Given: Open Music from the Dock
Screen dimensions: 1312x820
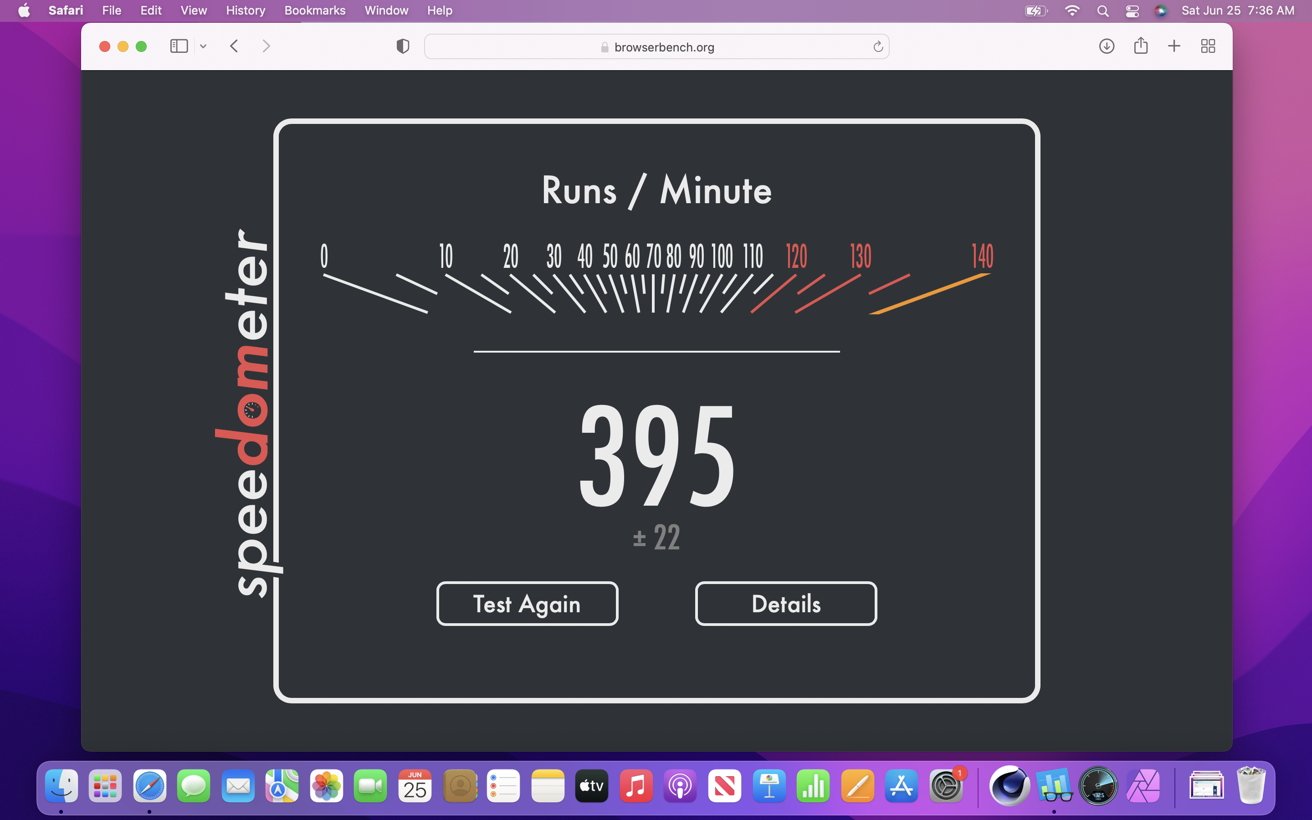Looking at the screenshot, I should [x=636, y=786].
